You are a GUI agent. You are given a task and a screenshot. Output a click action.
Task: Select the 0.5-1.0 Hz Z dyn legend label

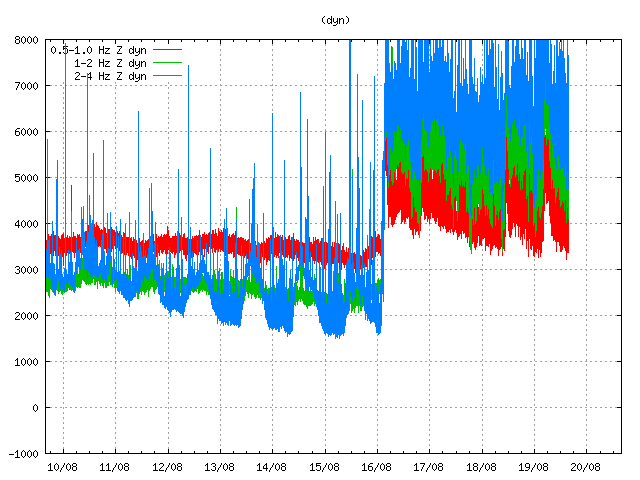[98, 49]
